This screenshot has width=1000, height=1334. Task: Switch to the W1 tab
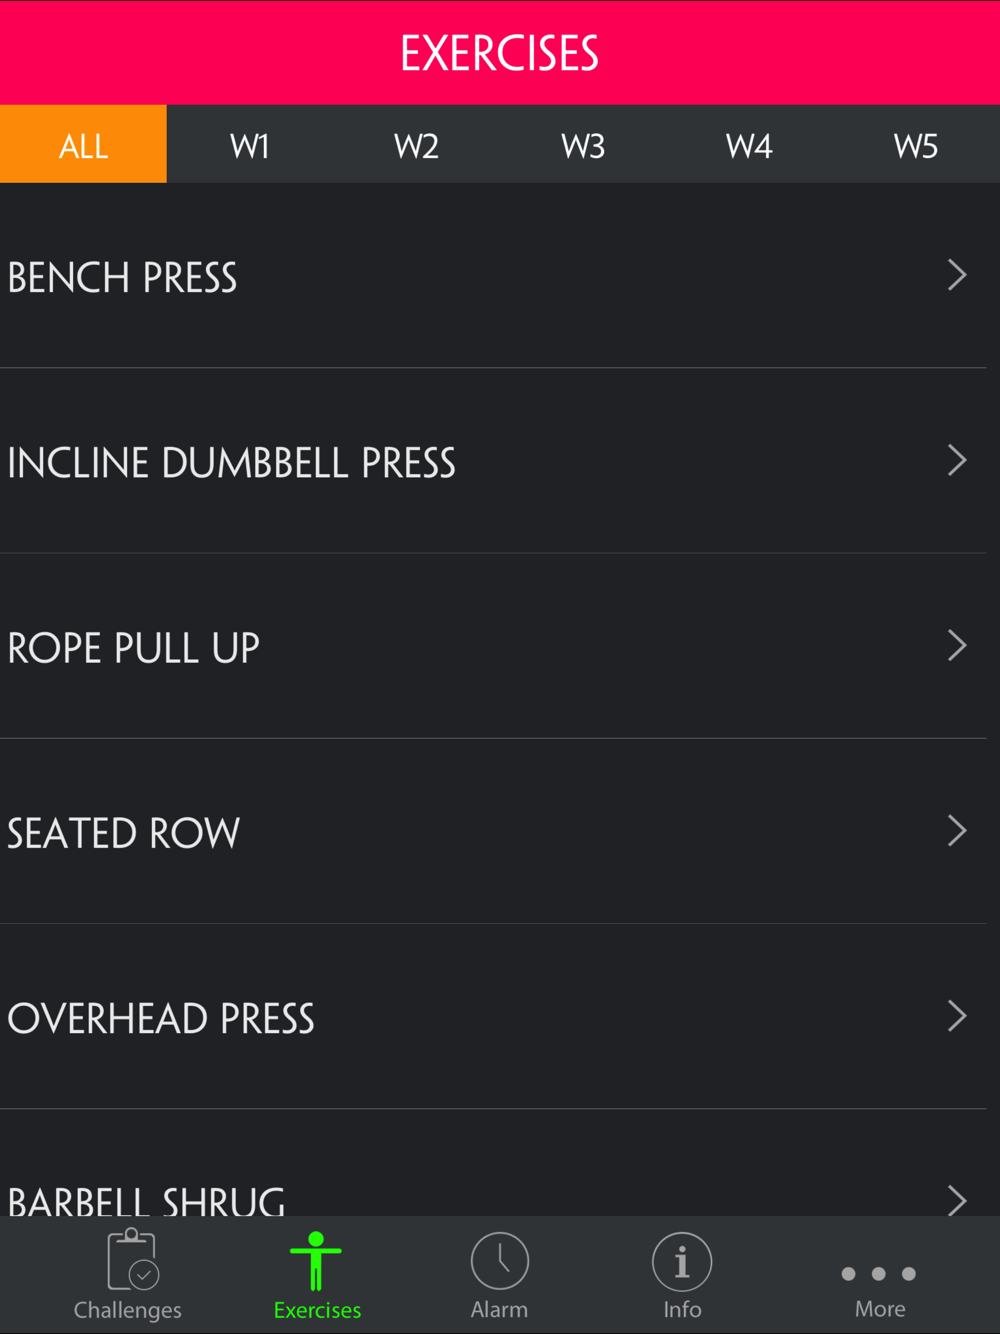coord(250,145)
